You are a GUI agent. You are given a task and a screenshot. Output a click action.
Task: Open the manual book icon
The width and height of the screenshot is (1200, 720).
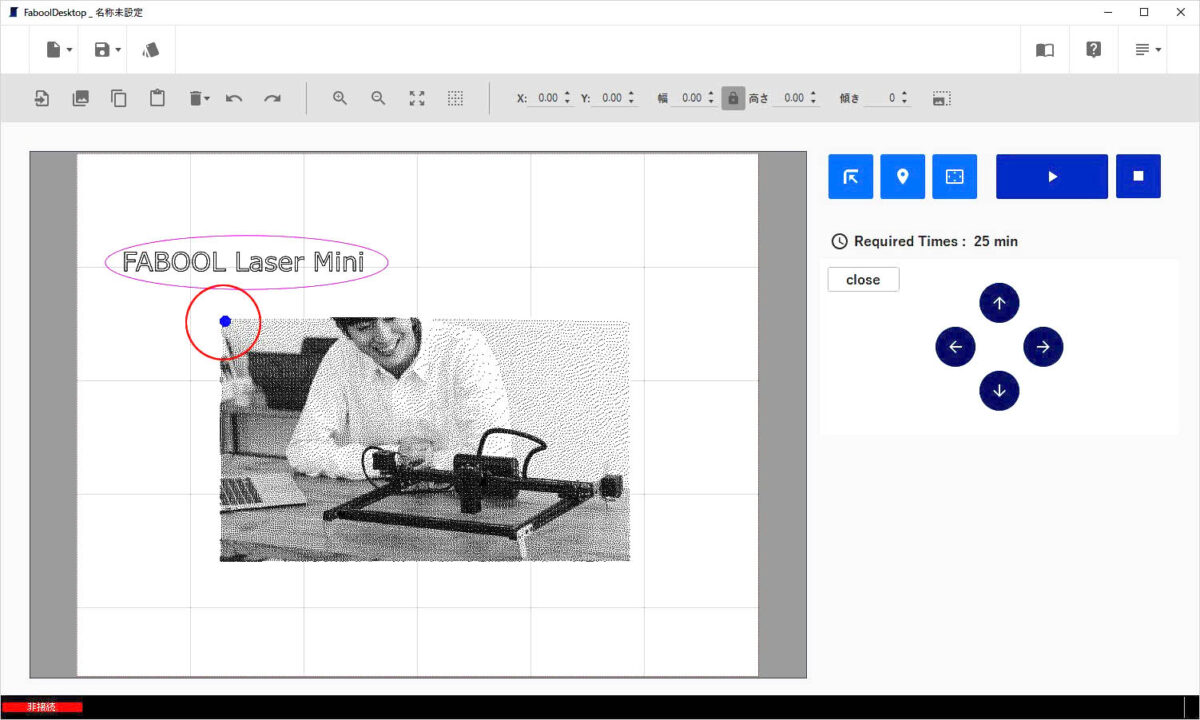pyautogui.click(x=1044, y=50)
